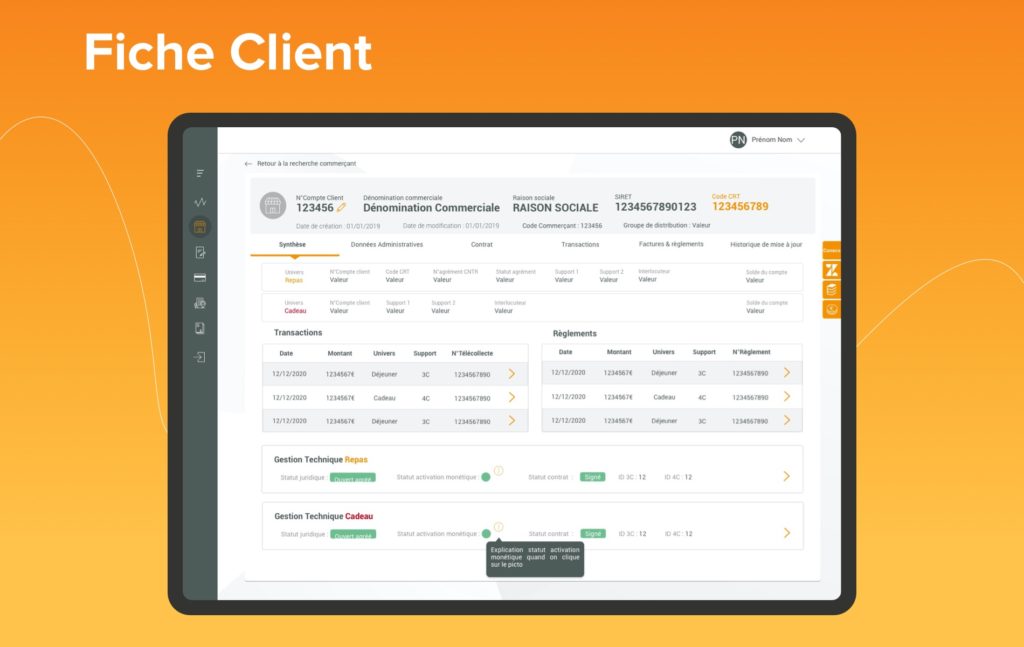This screenshot has width=1024, height=647.
Task: Open the tablet device sidebar icon
Action: click(x=200, y=328)
